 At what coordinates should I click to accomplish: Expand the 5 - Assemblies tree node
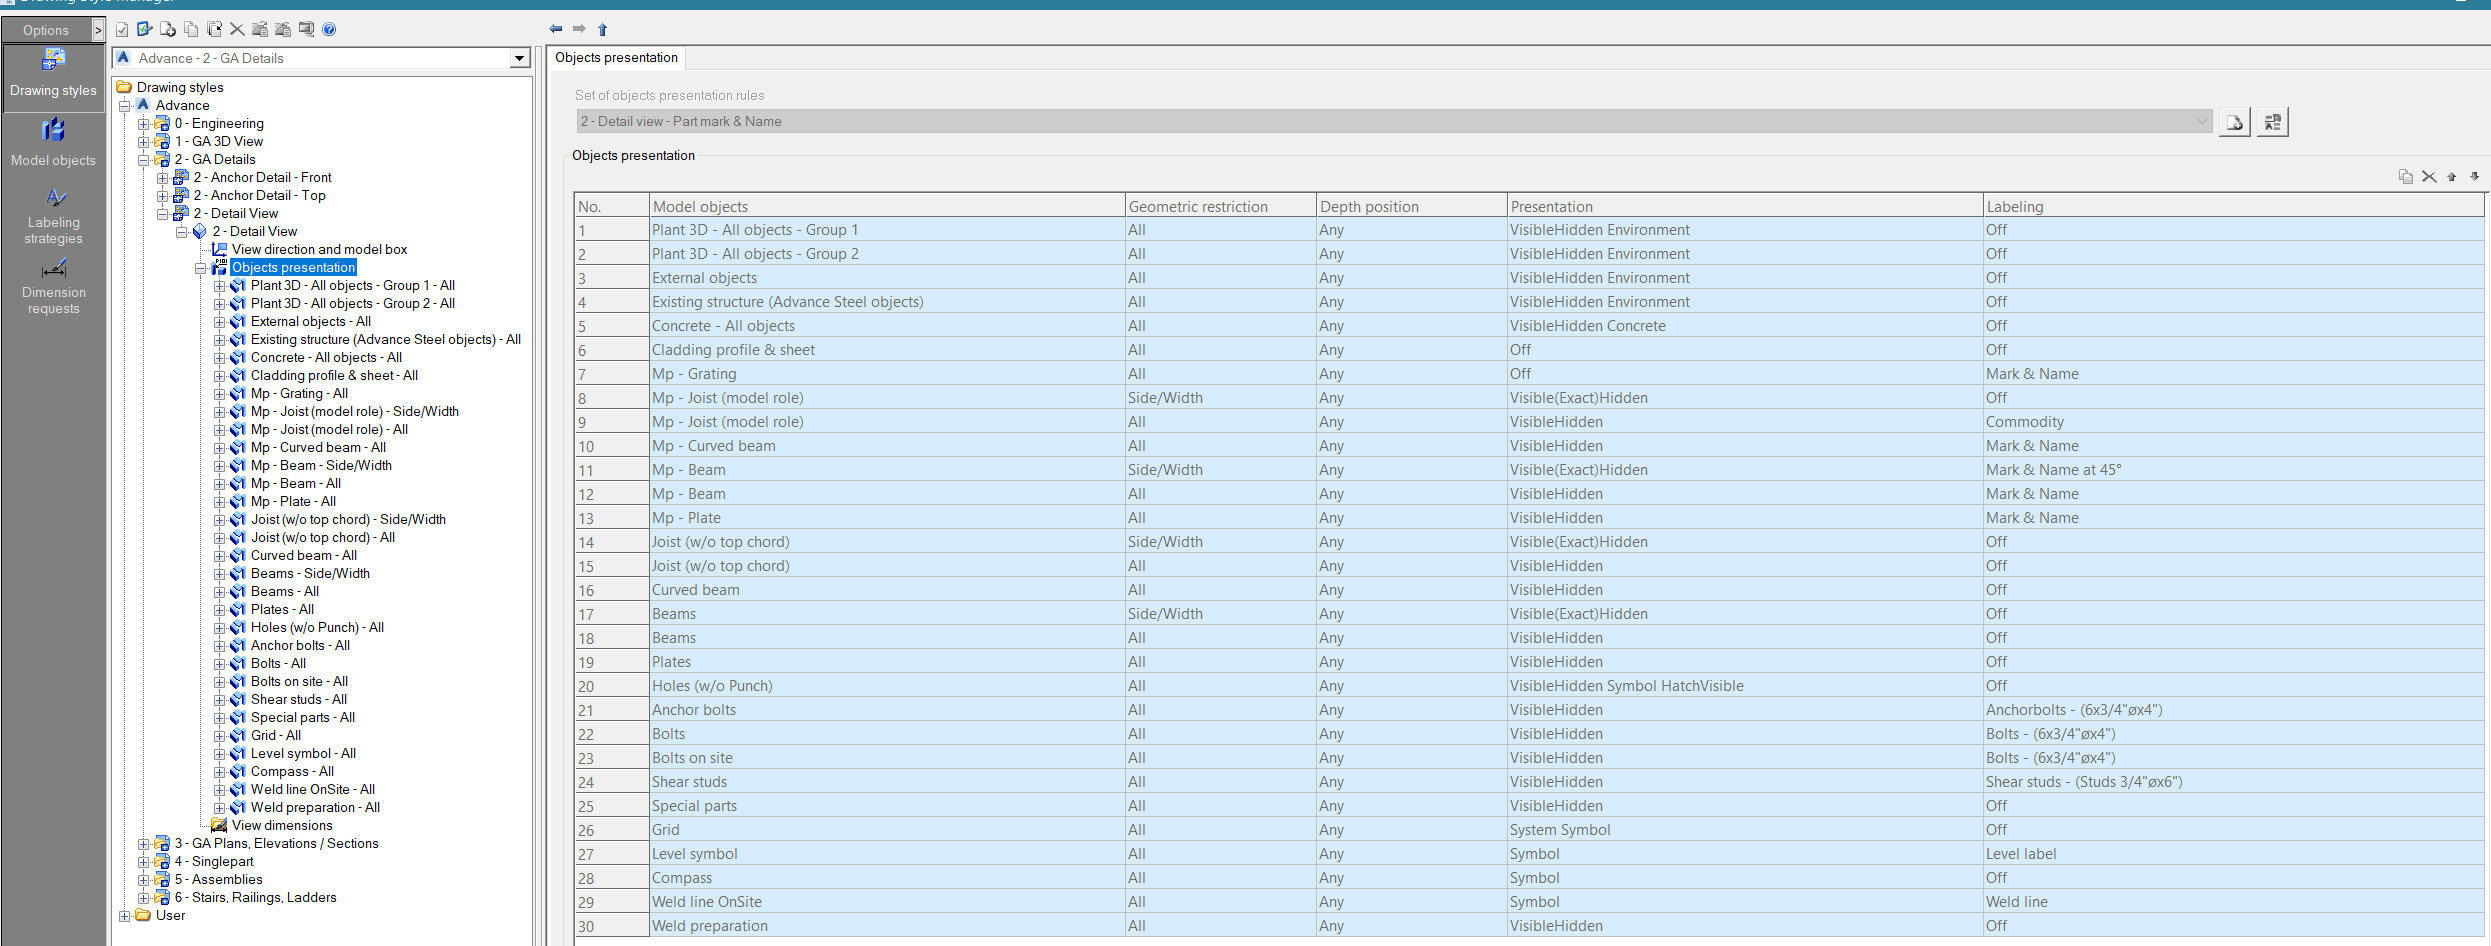[143, 880]
